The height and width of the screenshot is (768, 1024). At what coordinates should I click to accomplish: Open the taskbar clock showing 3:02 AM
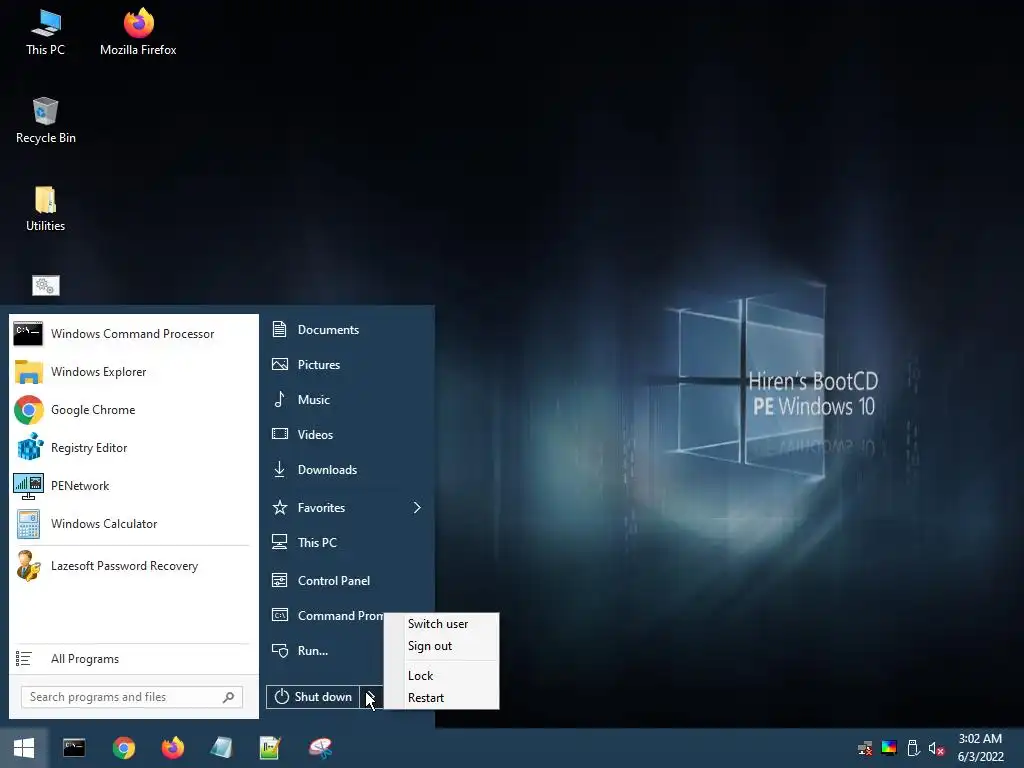click(x=980, y=748)
